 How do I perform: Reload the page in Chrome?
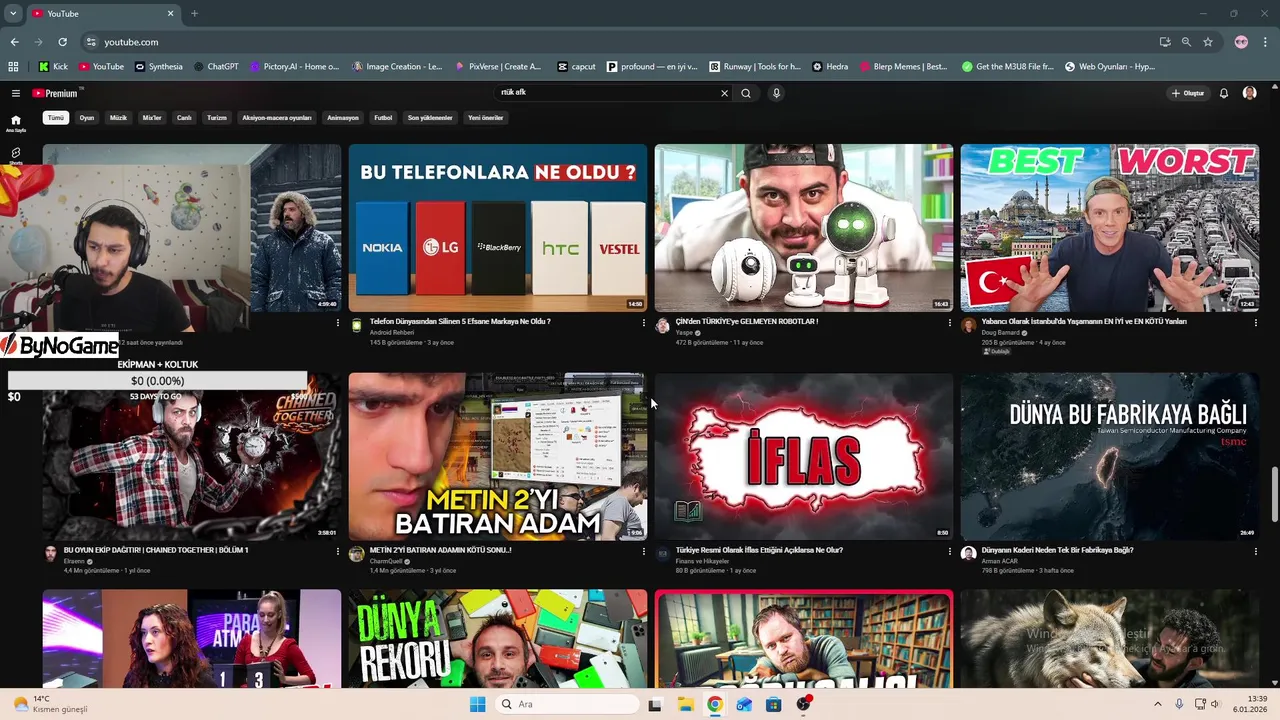click(62, 42)
